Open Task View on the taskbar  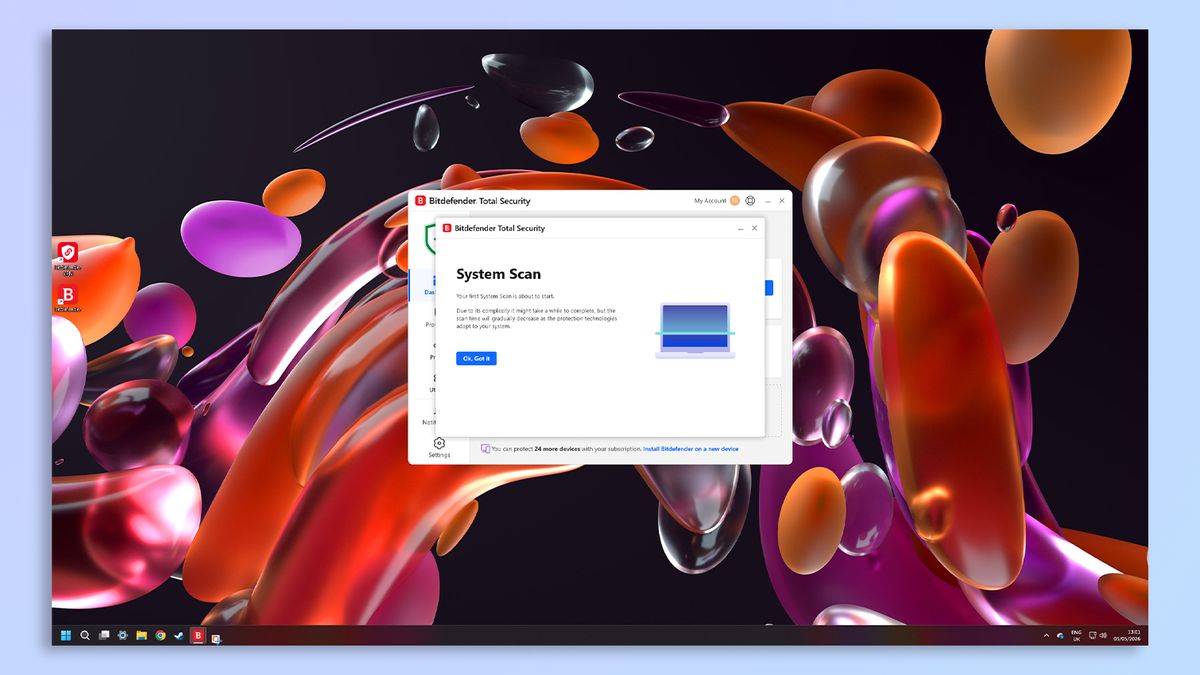coord(104,635)
